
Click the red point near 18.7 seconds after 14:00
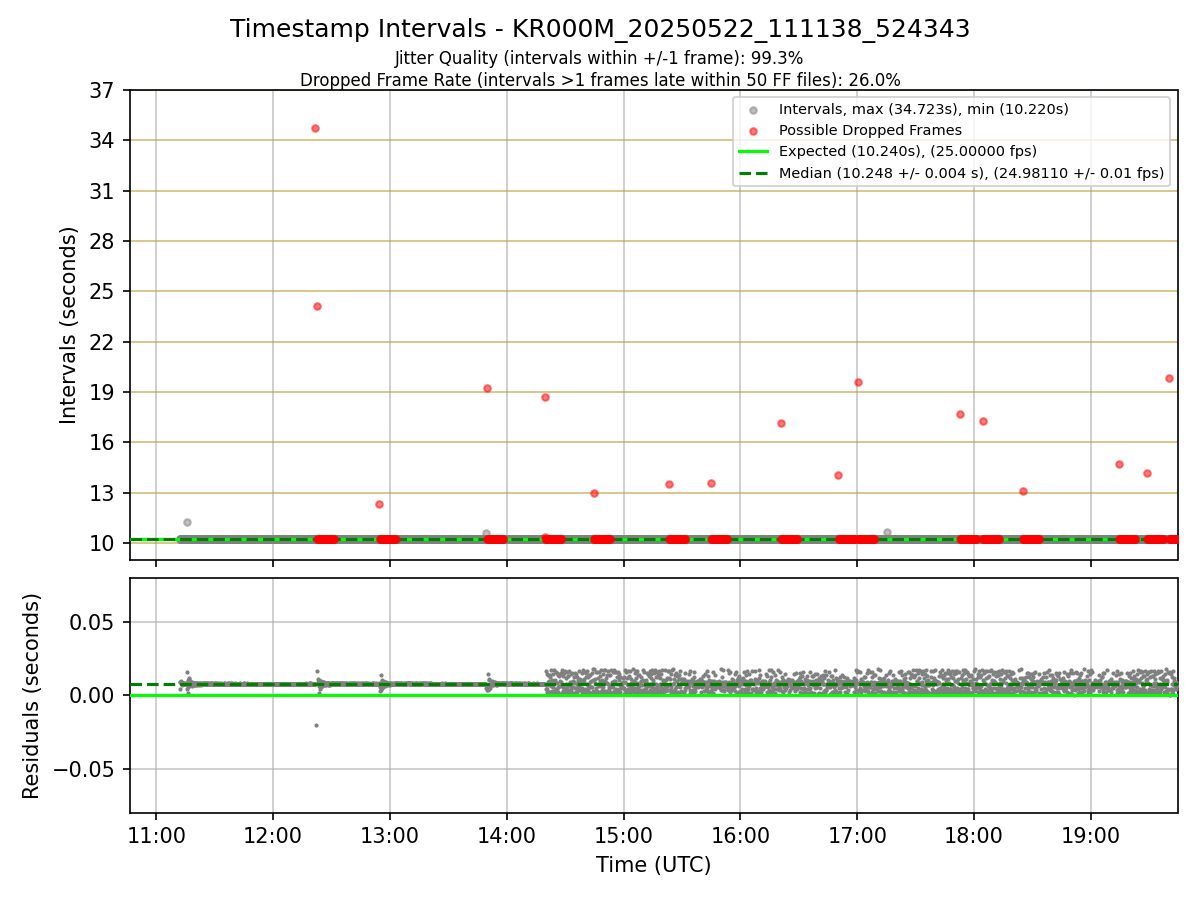[x=545, y=397]
